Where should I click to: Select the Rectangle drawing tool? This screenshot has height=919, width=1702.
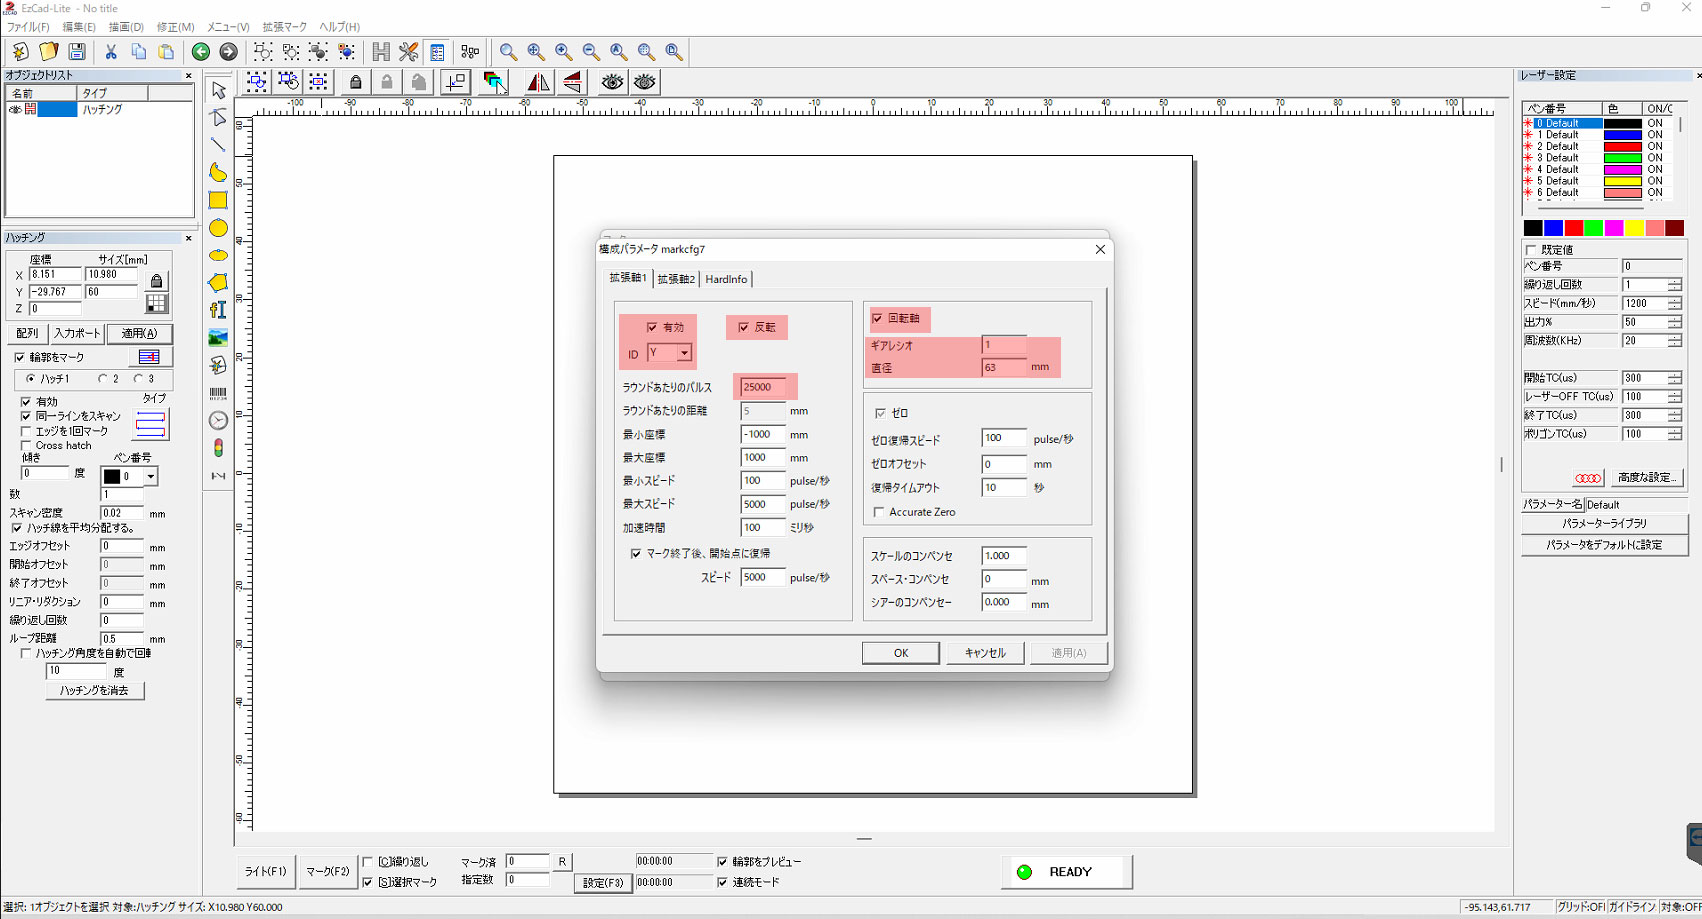tap(218, 200)
